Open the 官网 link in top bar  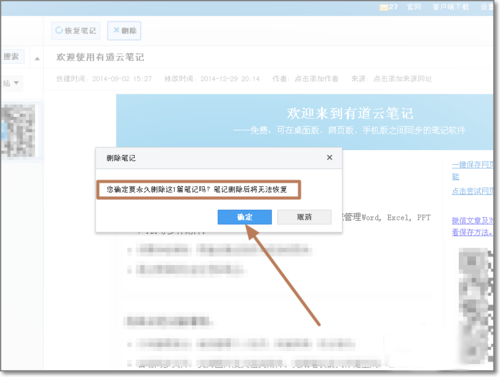click(414, 7)
